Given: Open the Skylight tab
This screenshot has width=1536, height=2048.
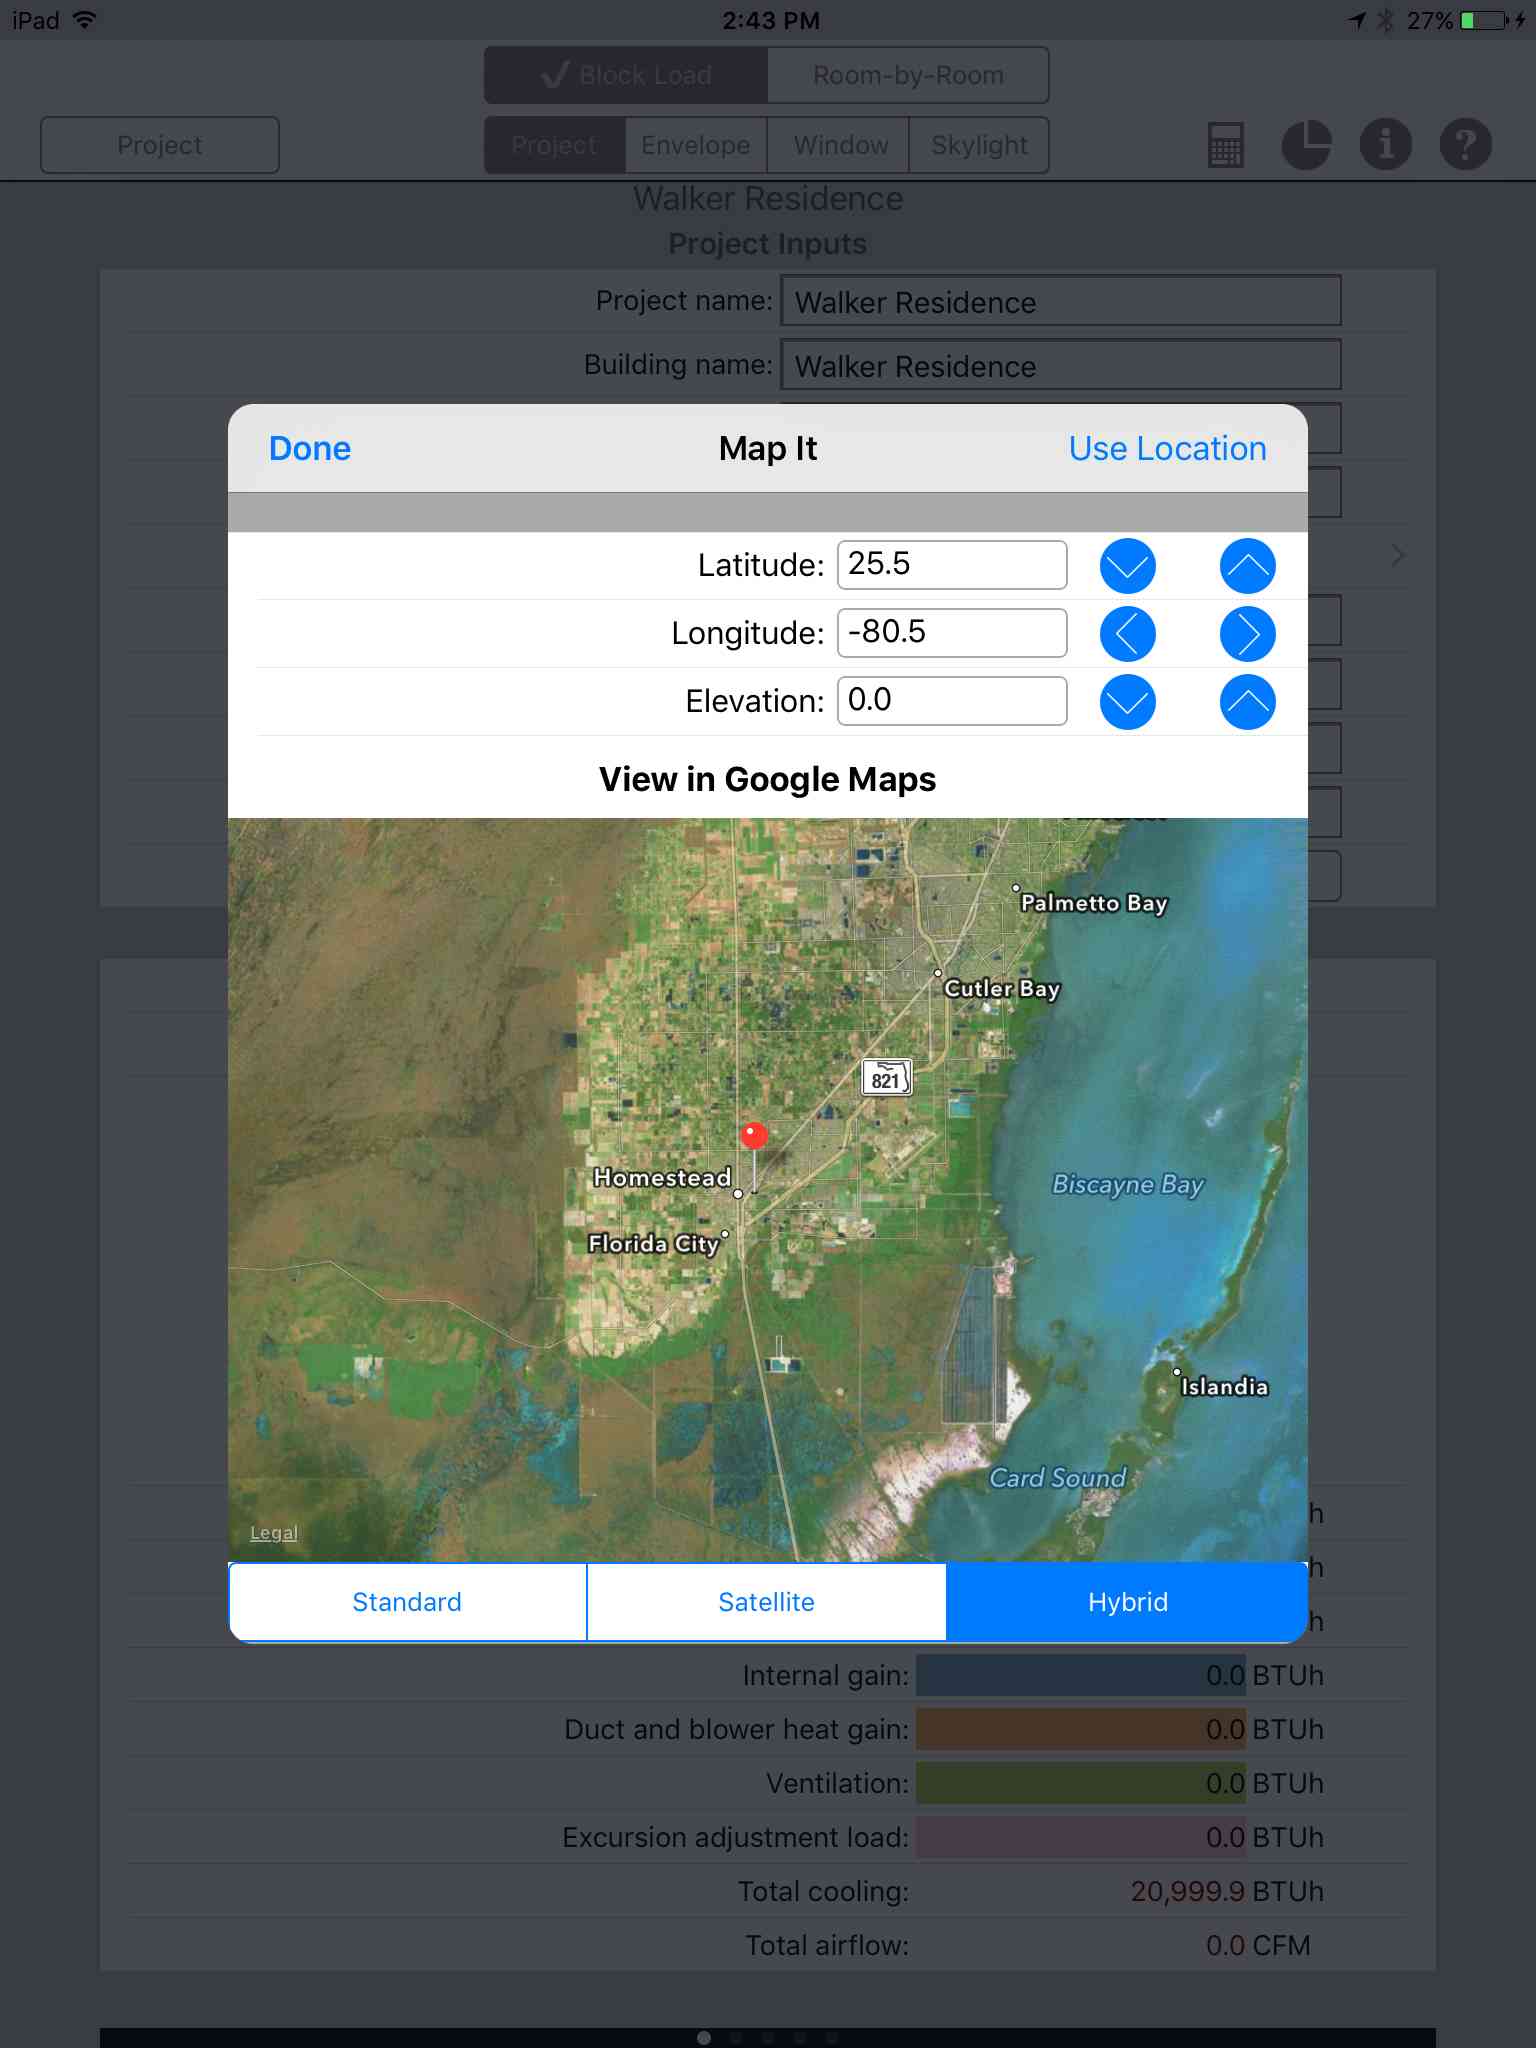Looking at the screenshot, I should click(x=979, y=145).
